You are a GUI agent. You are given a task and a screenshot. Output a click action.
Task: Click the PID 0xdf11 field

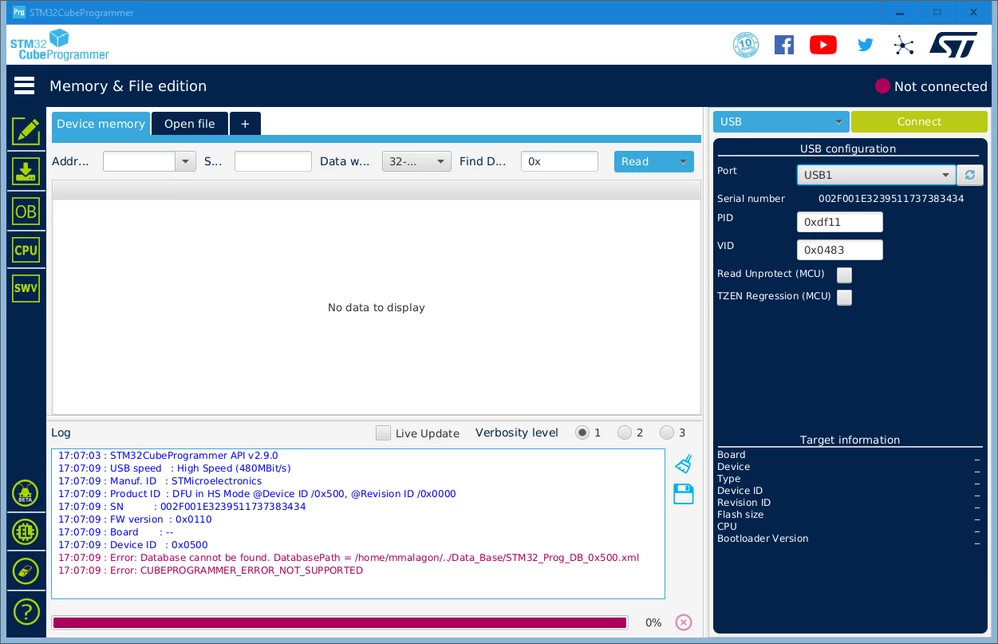click(x=840, y=222)
